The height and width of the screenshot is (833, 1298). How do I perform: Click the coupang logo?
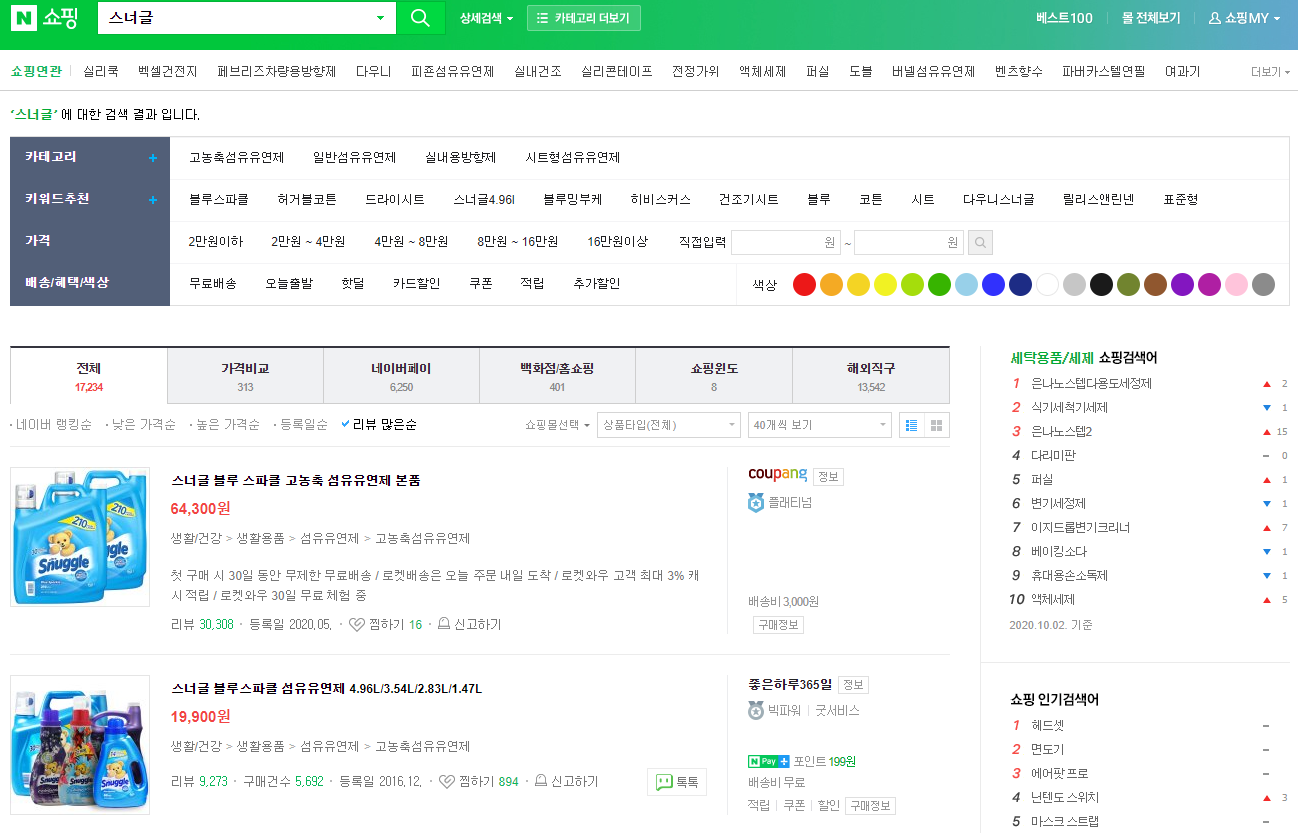[x=777, y=474]
